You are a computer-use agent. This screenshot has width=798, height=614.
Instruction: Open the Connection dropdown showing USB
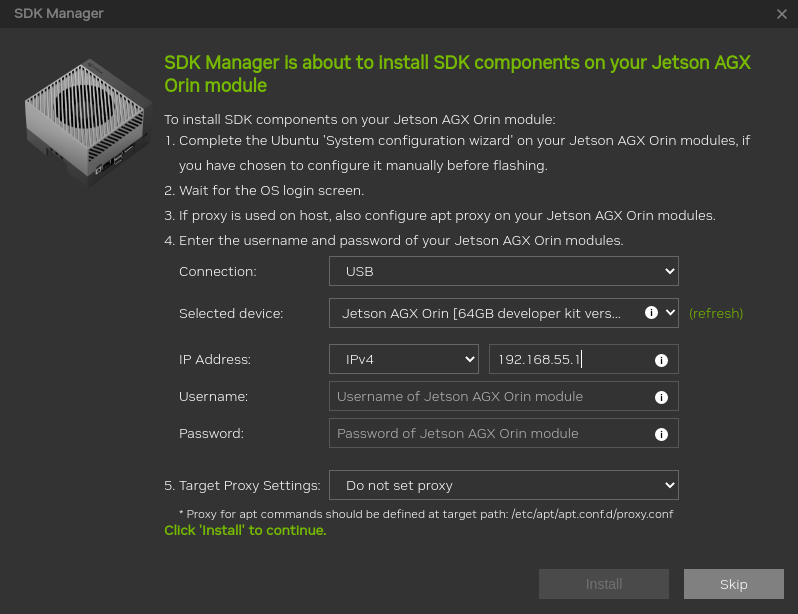pyautogui.click(x=503, y=271)
